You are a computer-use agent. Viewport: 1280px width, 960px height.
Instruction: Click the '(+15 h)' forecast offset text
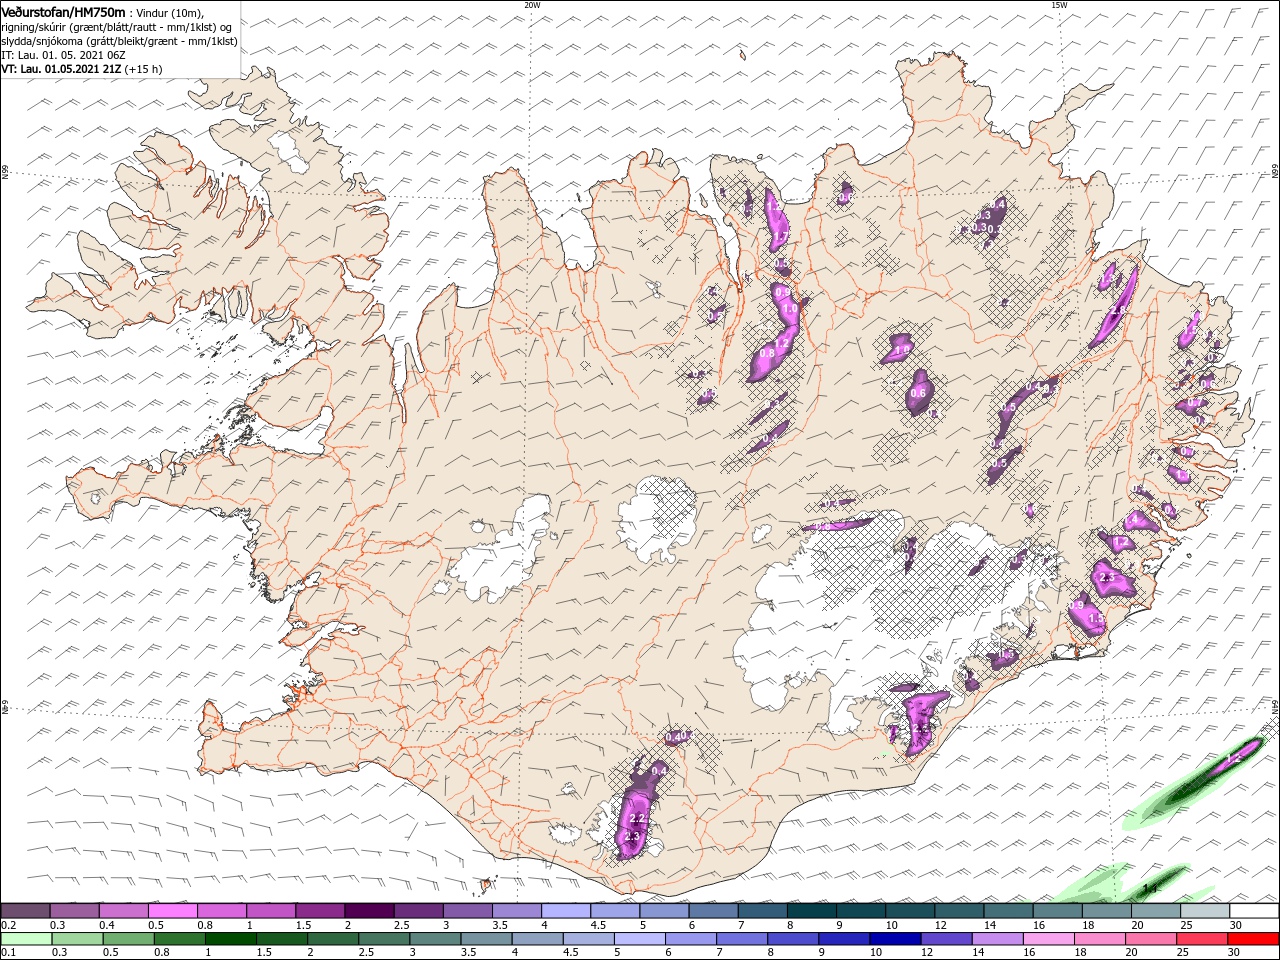(144, 69)
